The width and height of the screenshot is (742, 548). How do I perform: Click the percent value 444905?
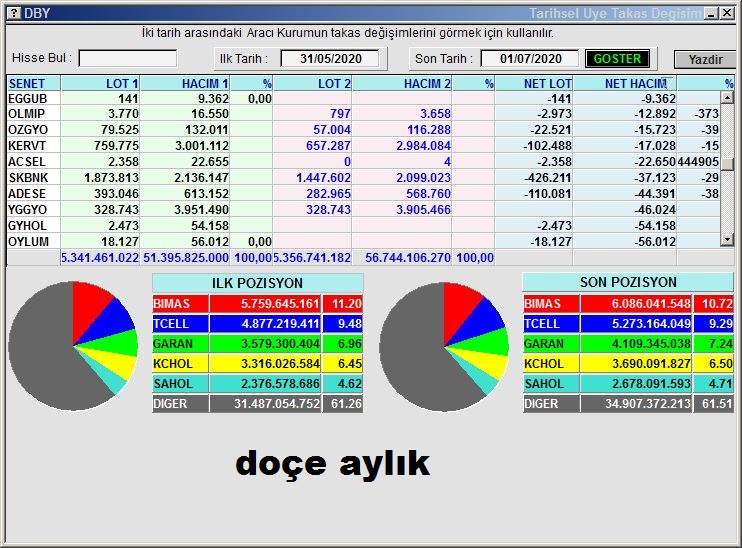tap(698, 162)
